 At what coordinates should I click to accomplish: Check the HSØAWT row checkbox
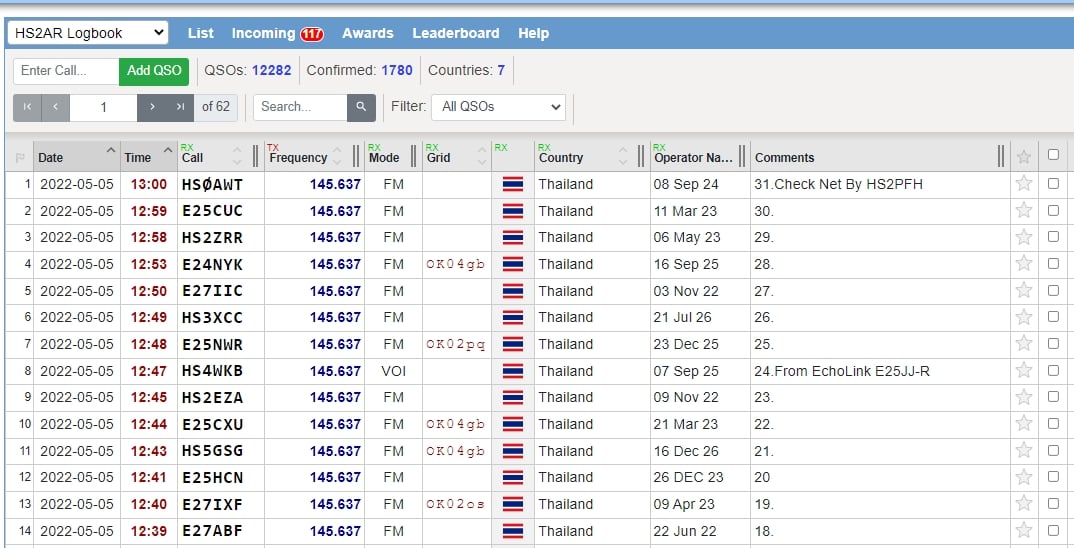tap(1053, 183)
